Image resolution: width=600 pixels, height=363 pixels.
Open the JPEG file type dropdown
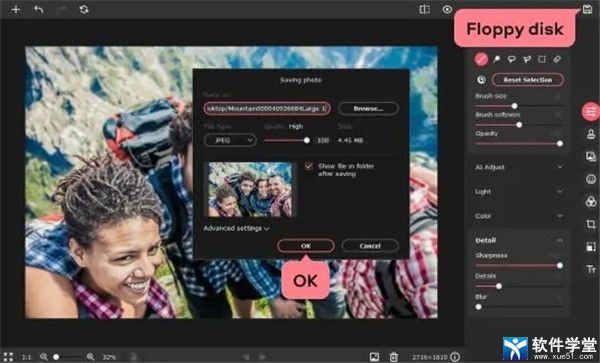point(230,140)
